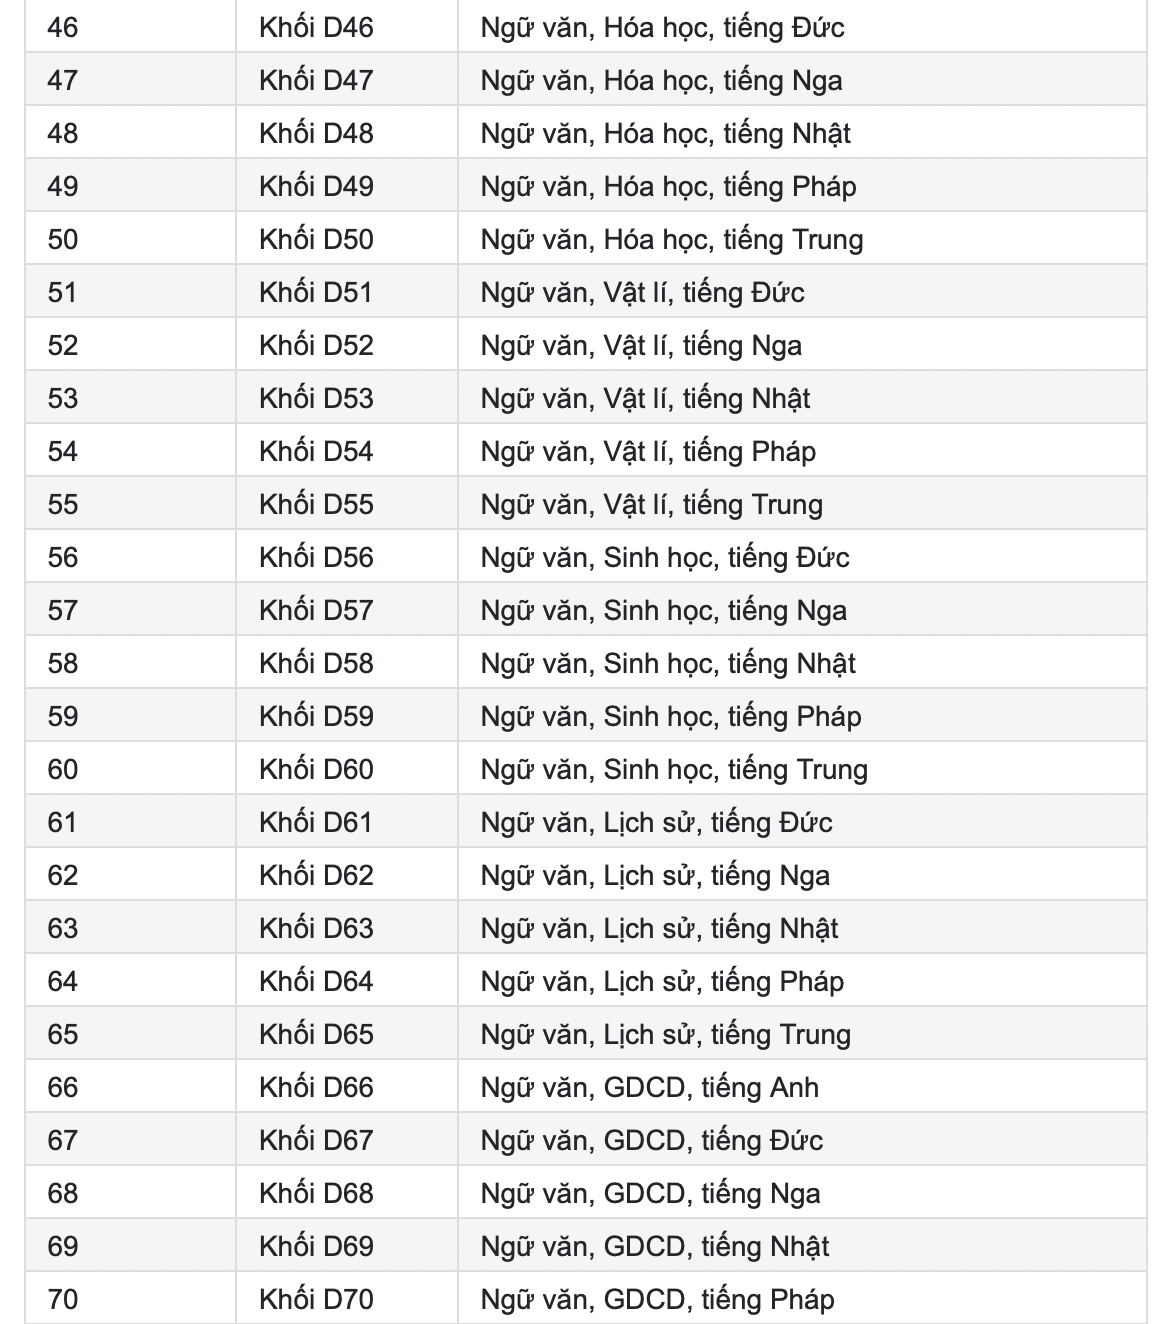1166x1324 pixels.
Task: Select 'Ngữ văn, Lịch sử, tiếng Đức'
Action: (657, 823)
